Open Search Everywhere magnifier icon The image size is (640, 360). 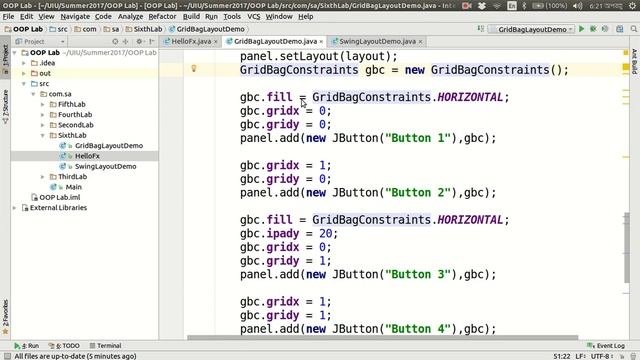633,29
